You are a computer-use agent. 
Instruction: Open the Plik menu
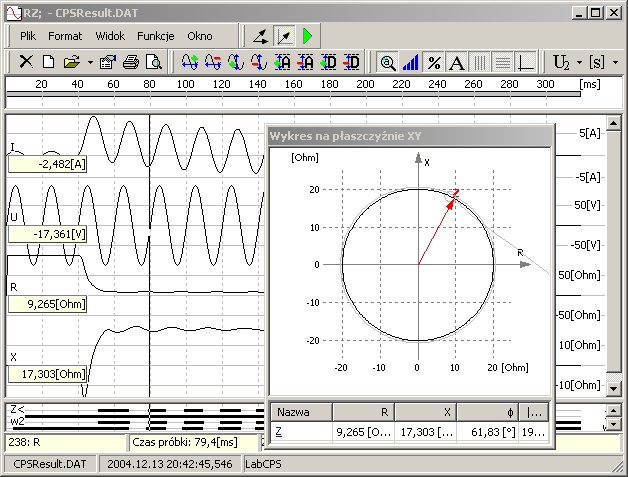point(28,36)
